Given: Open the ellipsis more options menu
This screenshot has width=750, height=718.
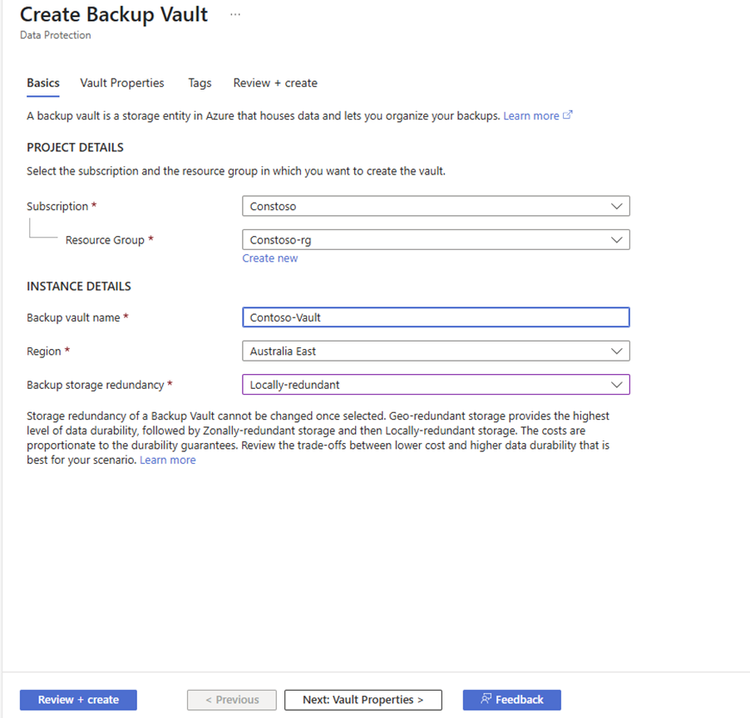Looking at the screenshot, I should click(x=235, y=14).
